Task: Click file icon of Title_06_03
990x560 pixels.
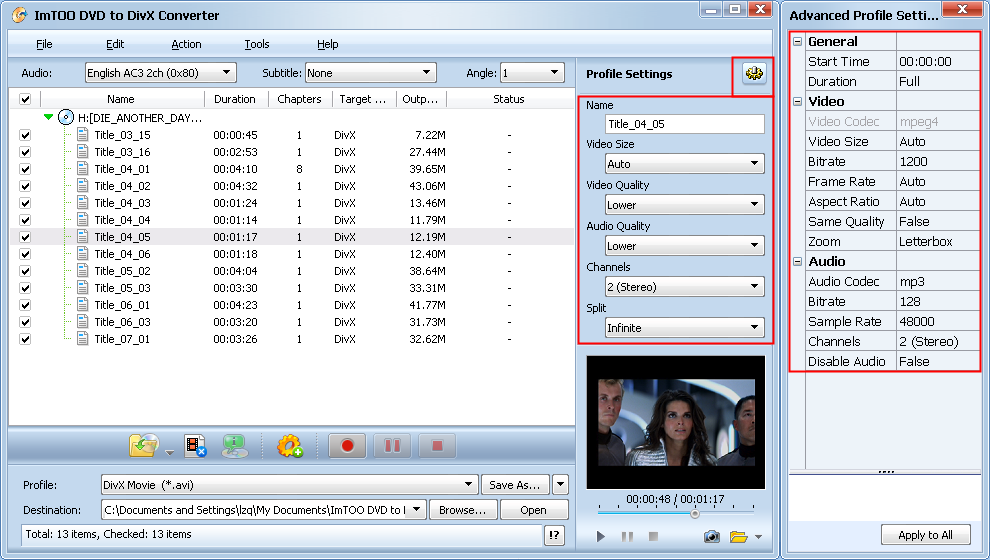Action: 82,322
